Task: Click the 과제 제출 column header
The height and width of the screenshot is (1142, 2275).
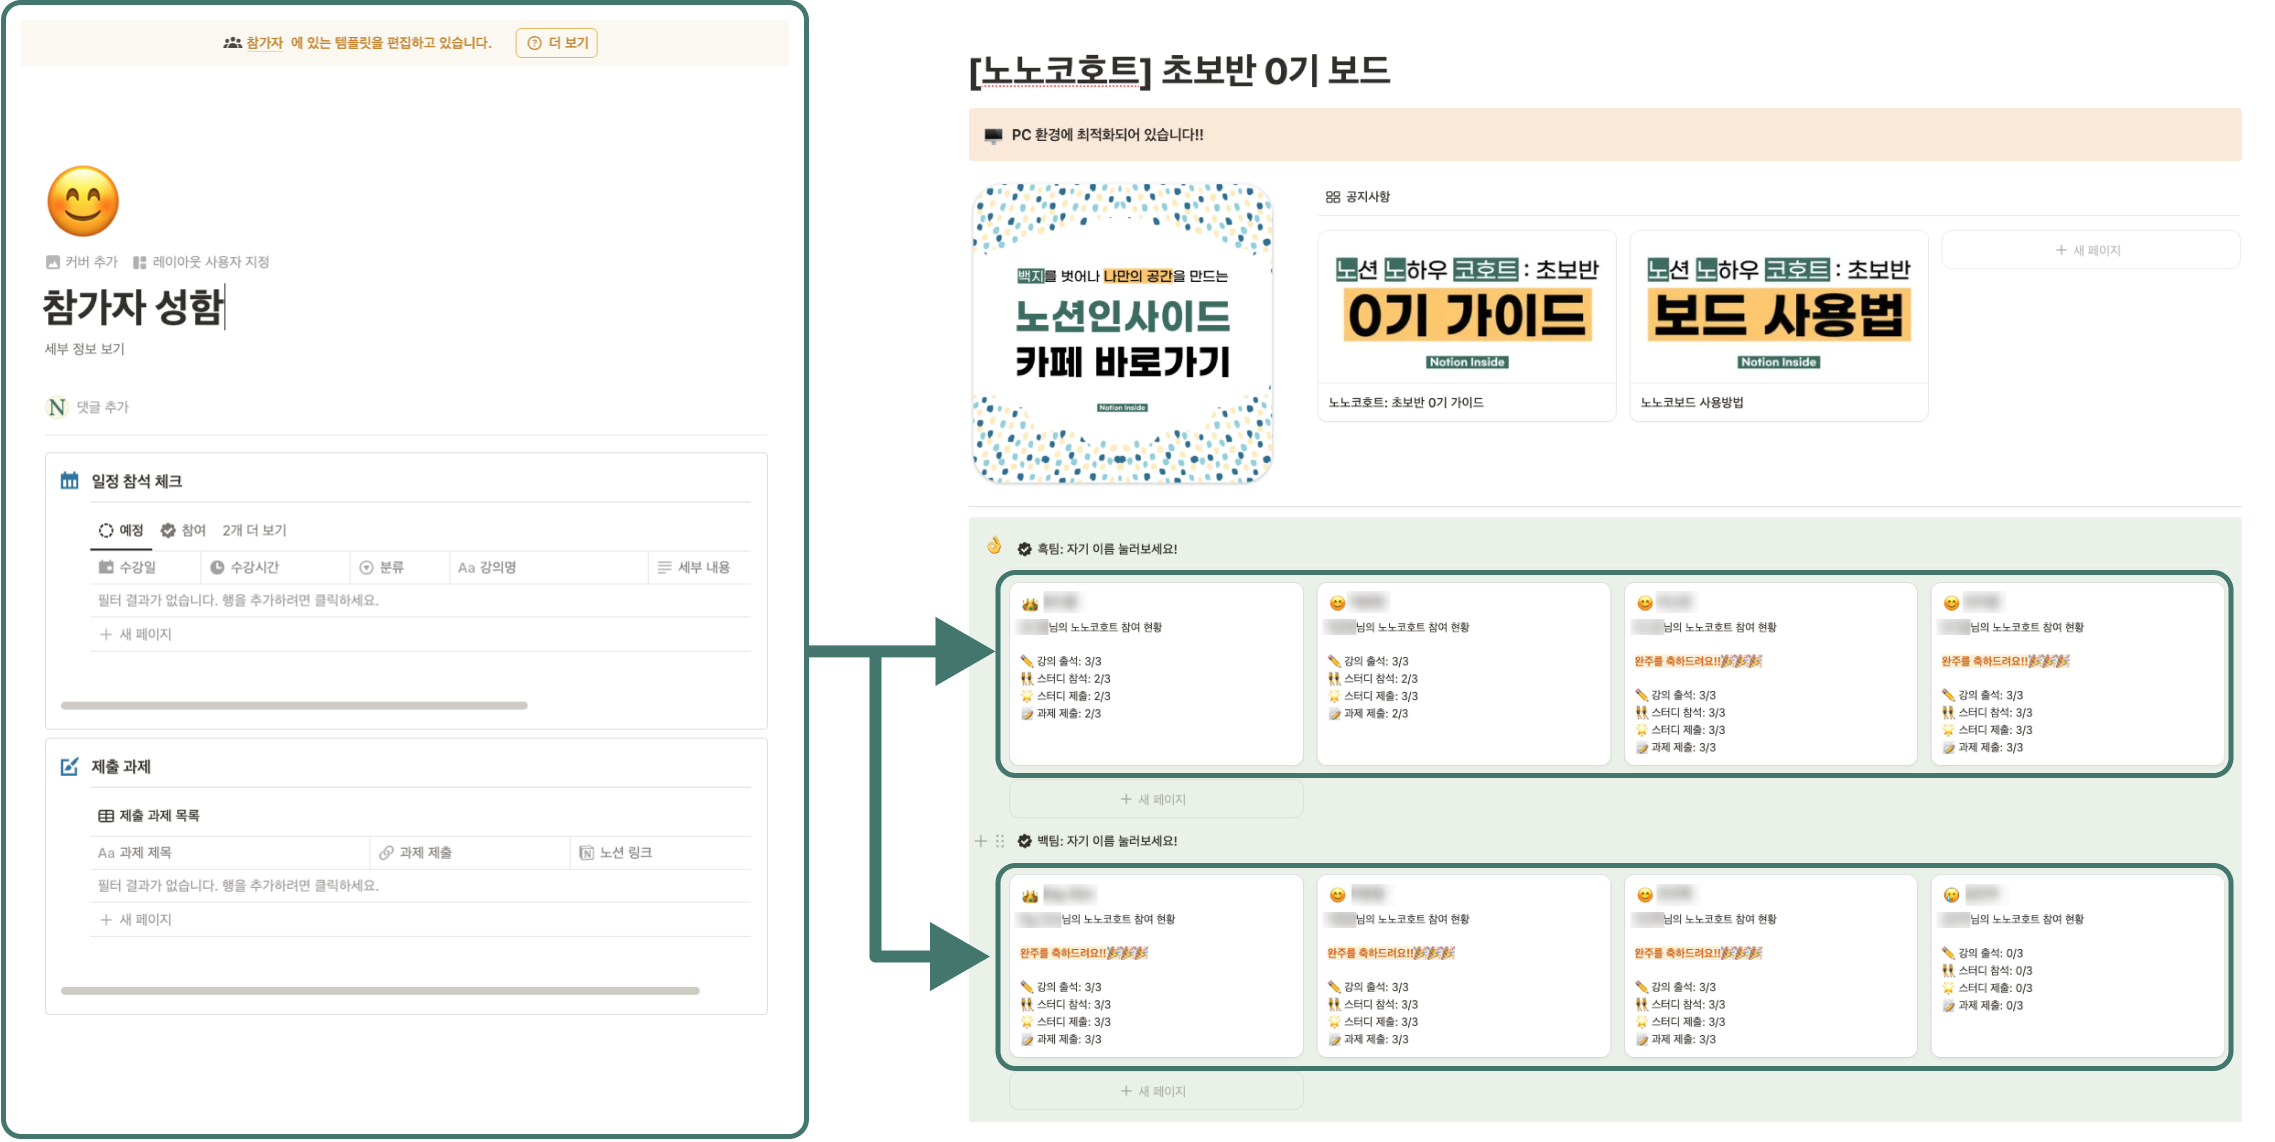Action: (470, 852)
